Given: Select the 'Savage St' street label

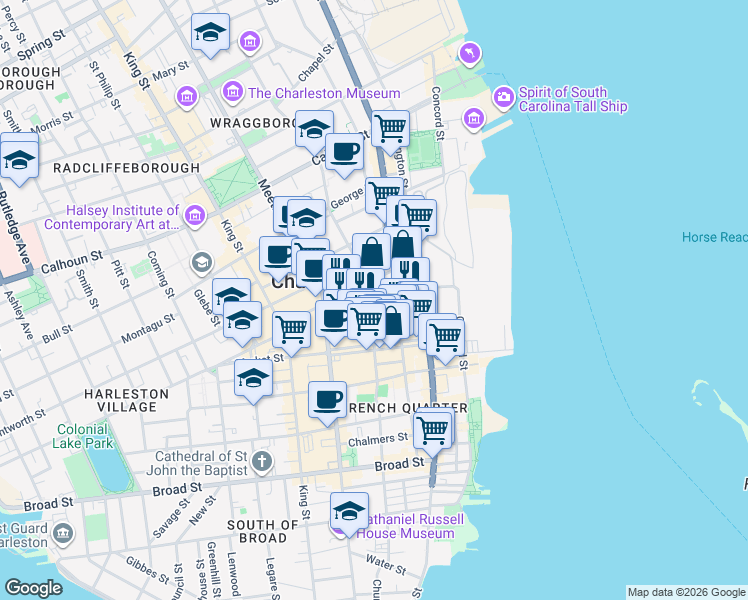Looking at the screenshot, I should coord(172,518).
